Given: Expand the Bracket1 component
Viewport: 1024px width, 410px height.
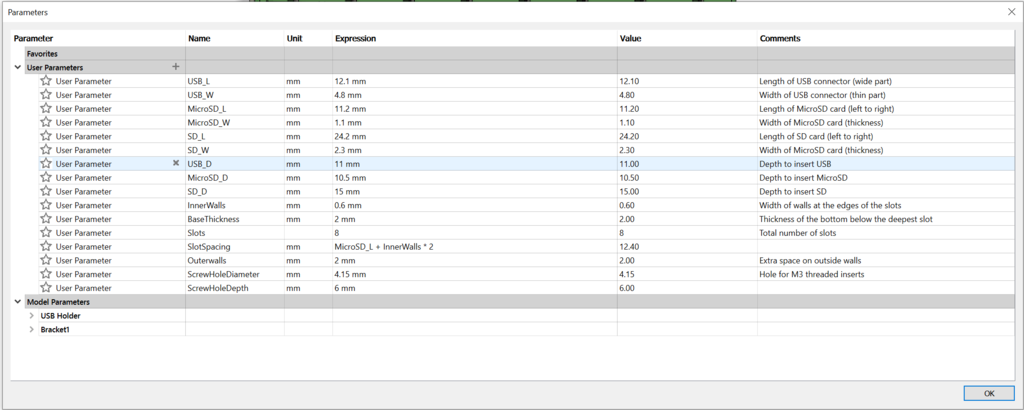Looking at the screenshot, I should coord(31,329).
